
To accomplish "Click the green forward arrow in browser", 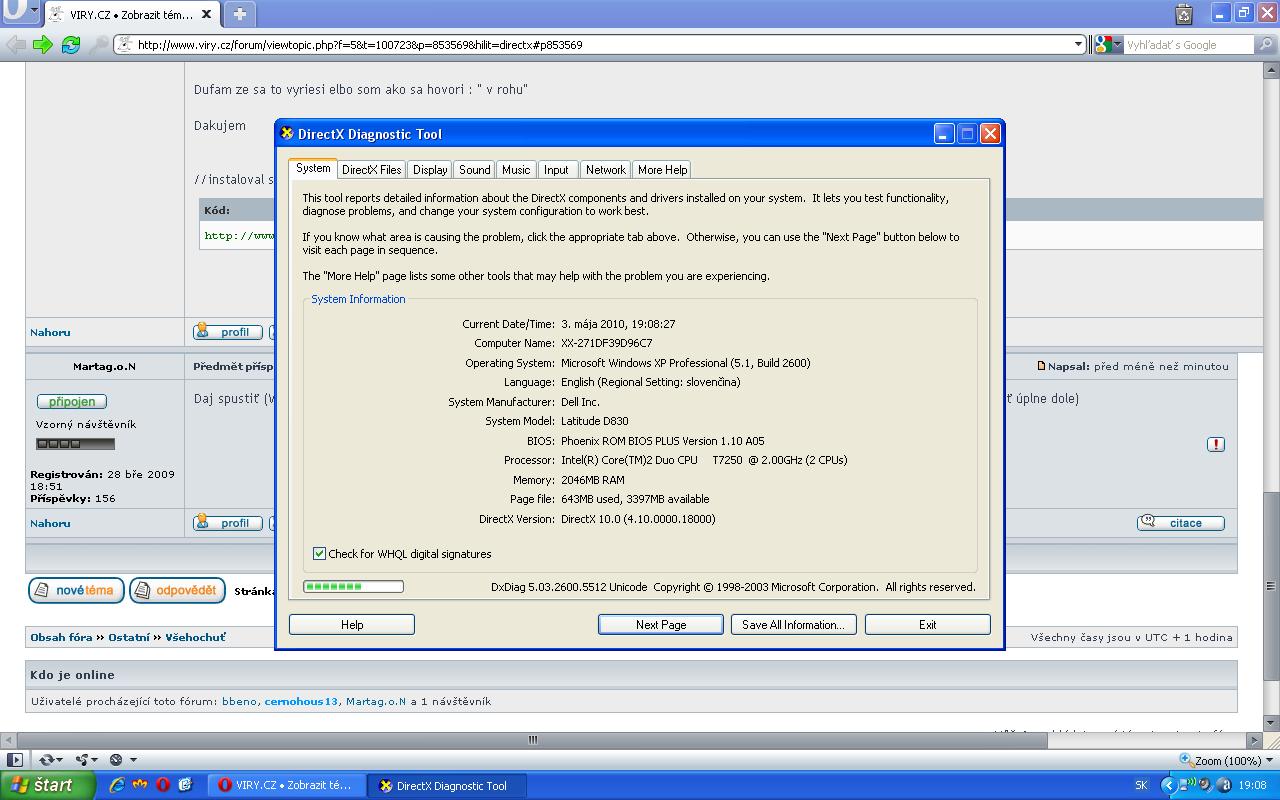I will pyautogui.click(x=42, y=44).
